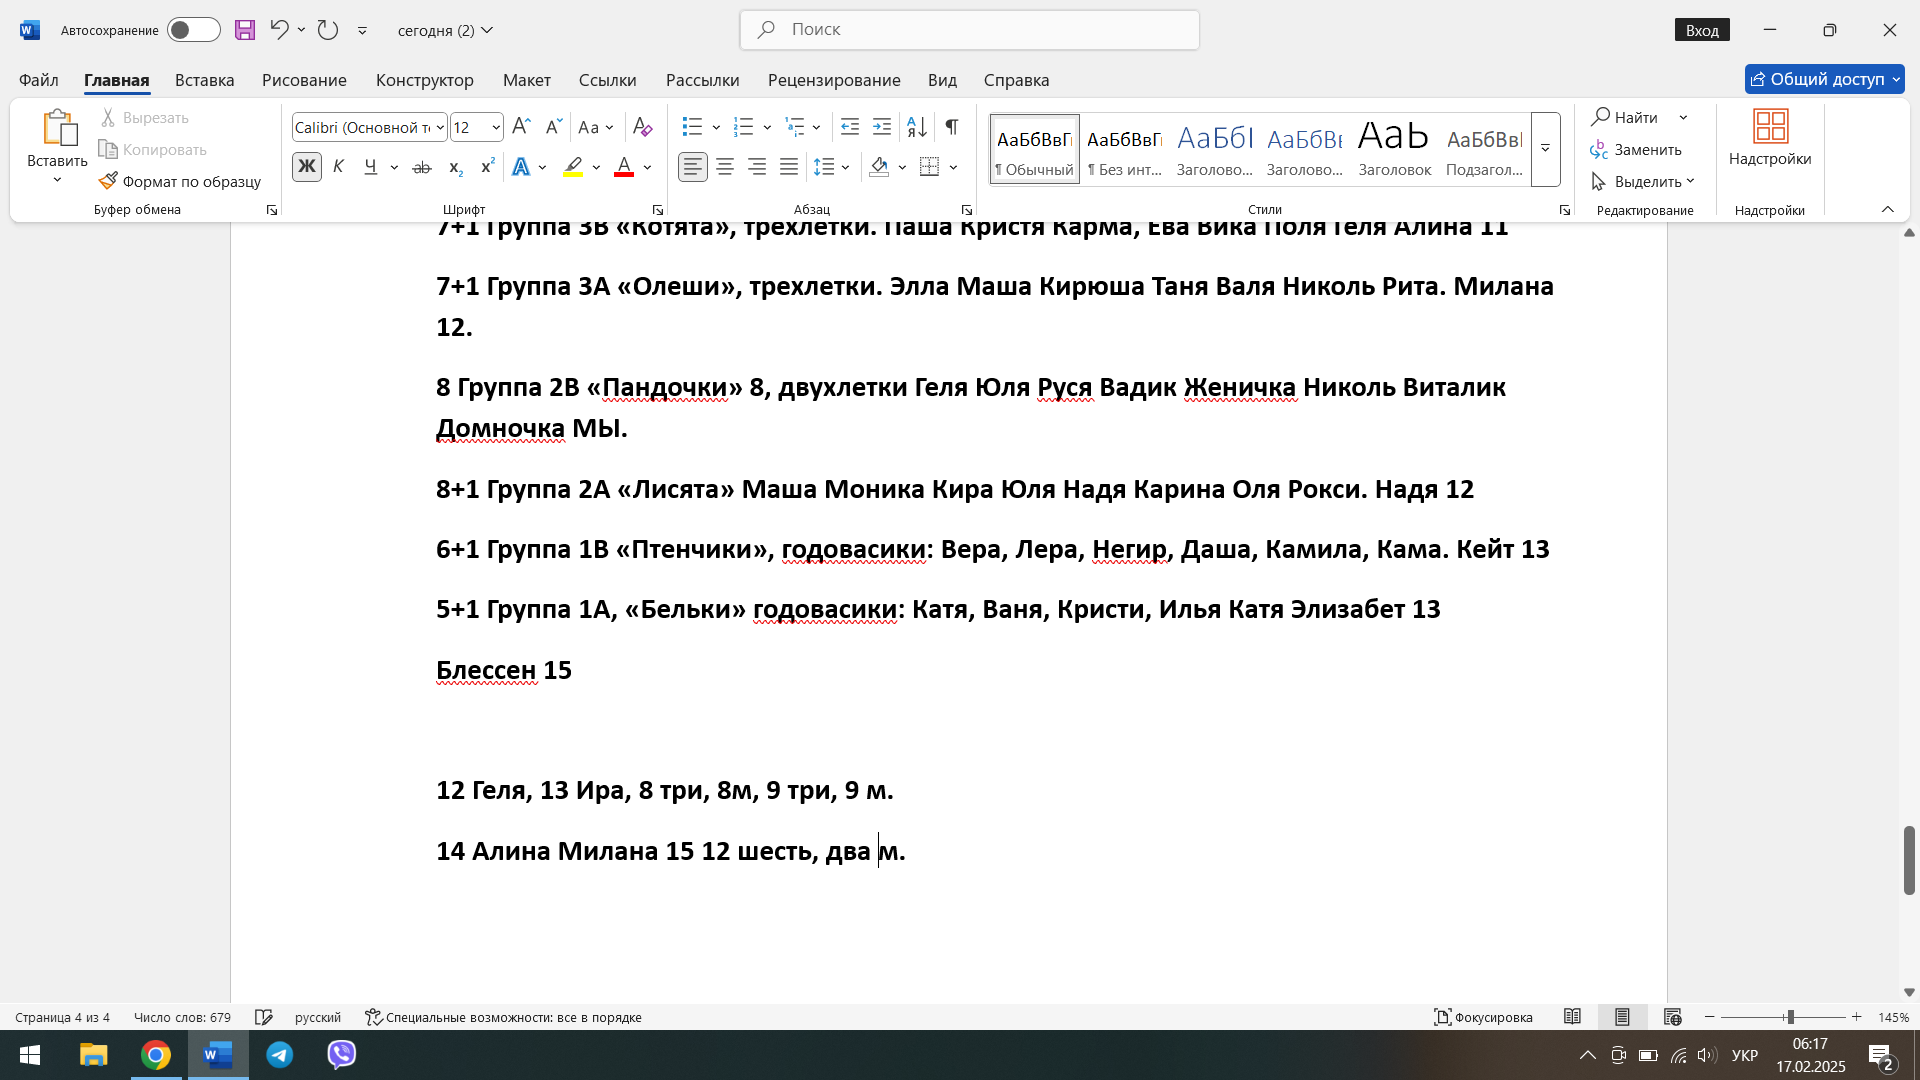Switch to Макет tab
Image resolution: width=1920 pixels, height=1080 pixels.
click(527, 80)
